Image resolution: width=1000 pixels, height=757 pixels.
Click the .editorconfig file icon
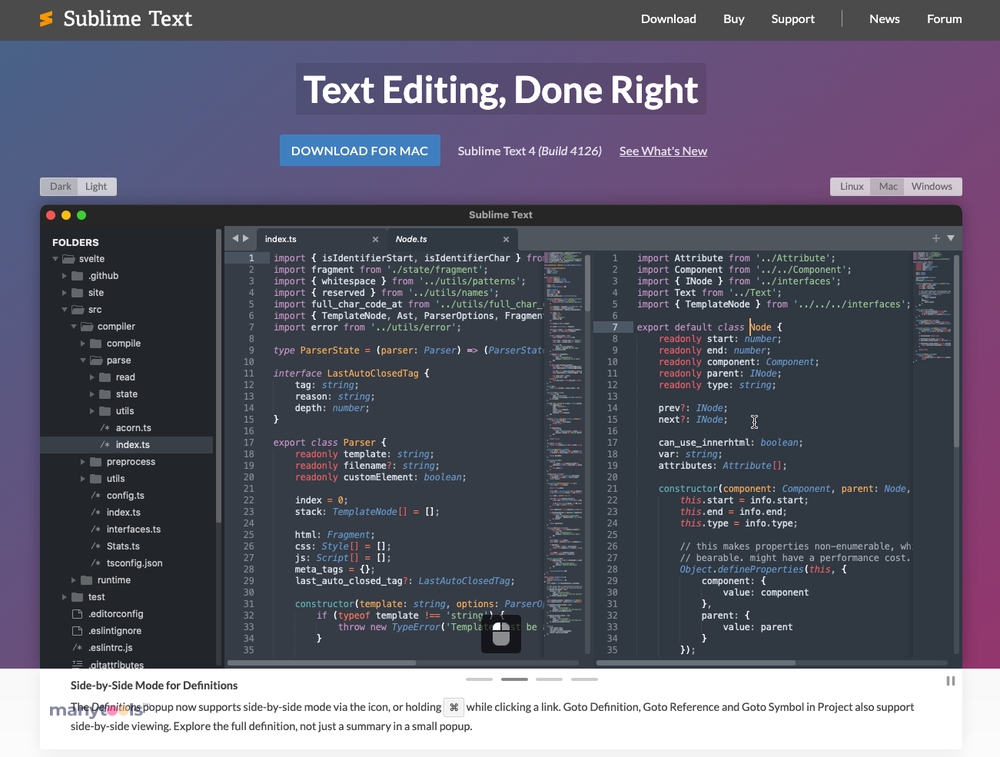pyautogui.click(x=77, y=614)
